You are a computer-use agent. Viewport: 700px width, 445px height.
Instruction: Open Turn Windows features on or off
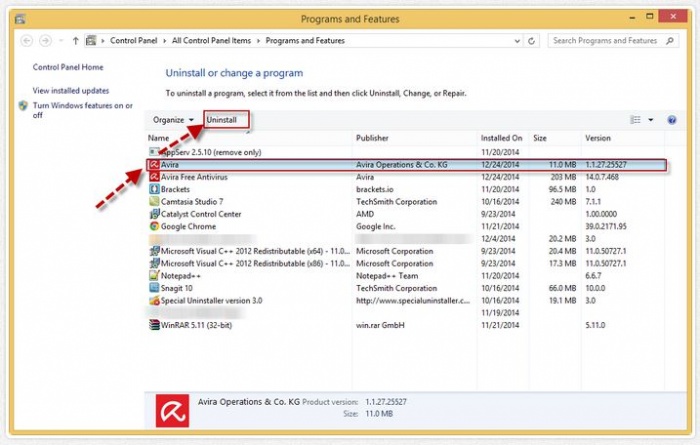click(83, 110)
